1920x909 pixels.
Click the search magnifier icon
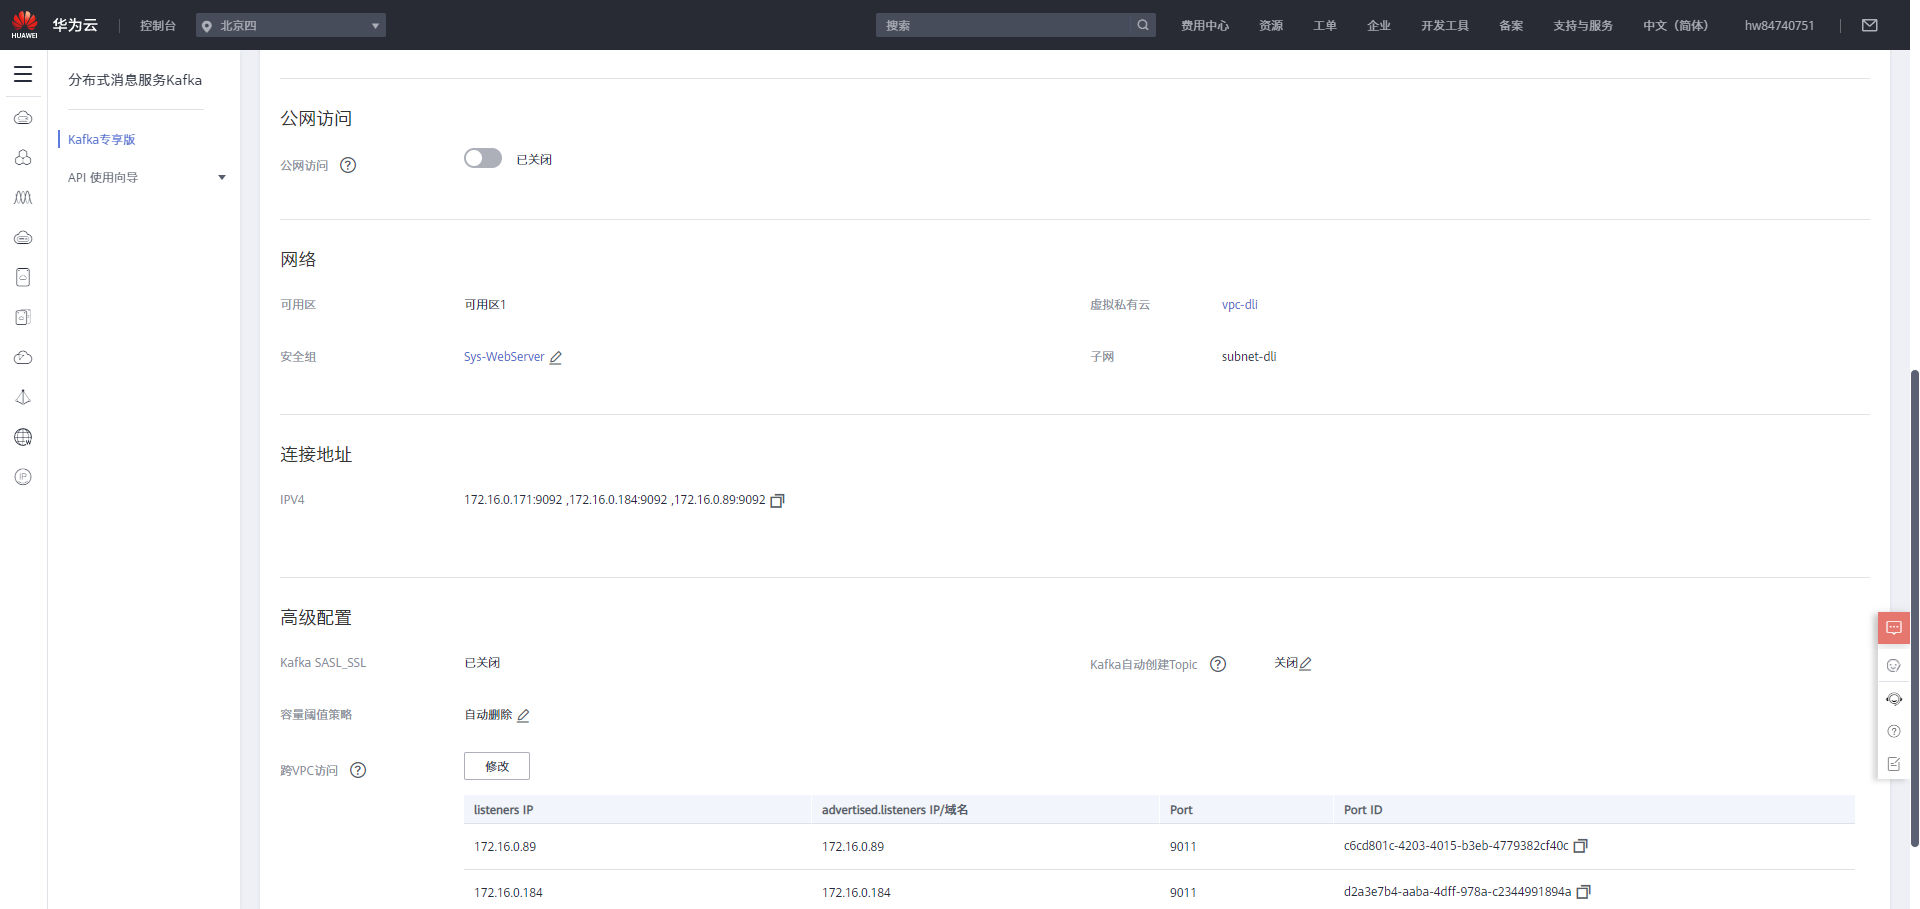point(1143,25)
